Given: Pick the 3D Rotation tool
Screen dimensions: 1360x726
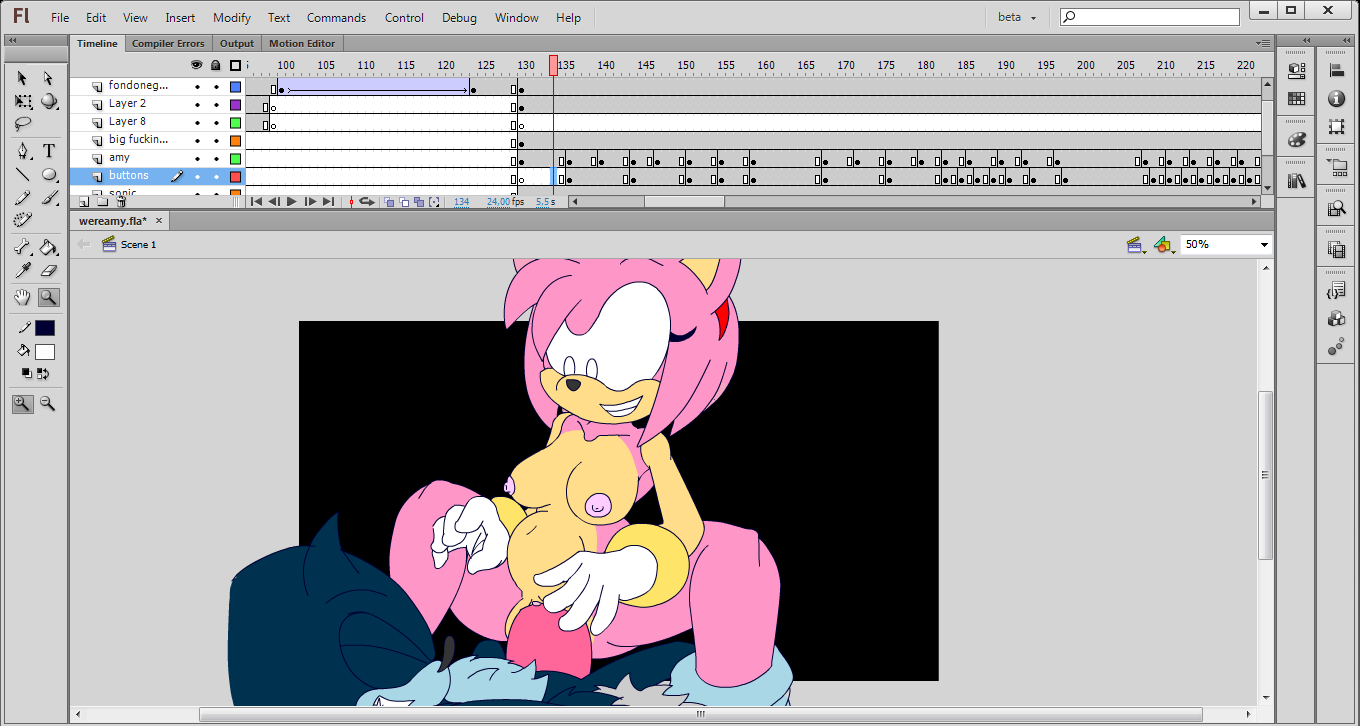Looking at the screenshot, I should point(48,102).
